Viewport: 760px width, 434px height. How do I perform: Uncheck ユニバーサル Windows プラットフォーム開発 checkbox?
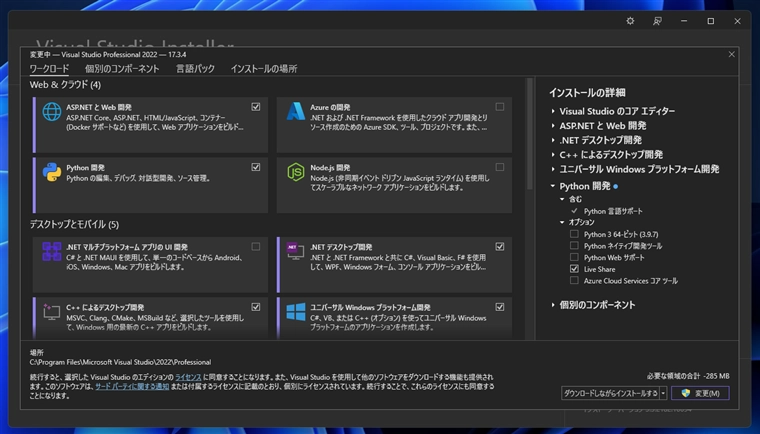coord(500,307)
